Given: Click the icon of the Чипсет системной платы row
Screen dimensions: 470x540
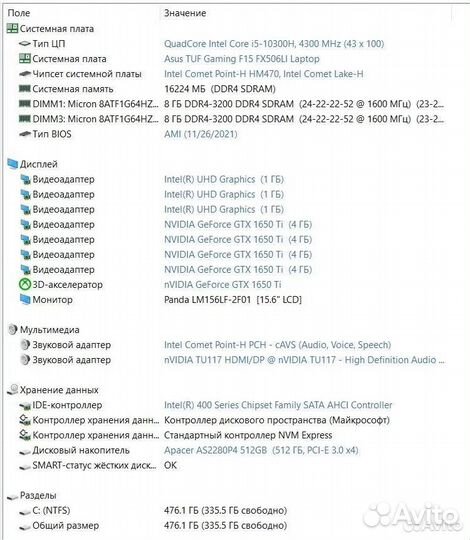Looking at the screenshot, I should 25,74.
